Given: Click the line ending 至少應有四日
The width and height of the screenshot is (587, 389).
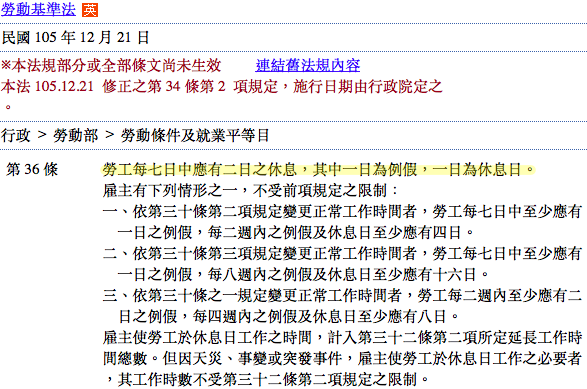Looking at the screenshot, I should pyautogui.click(x=296, y=233).
